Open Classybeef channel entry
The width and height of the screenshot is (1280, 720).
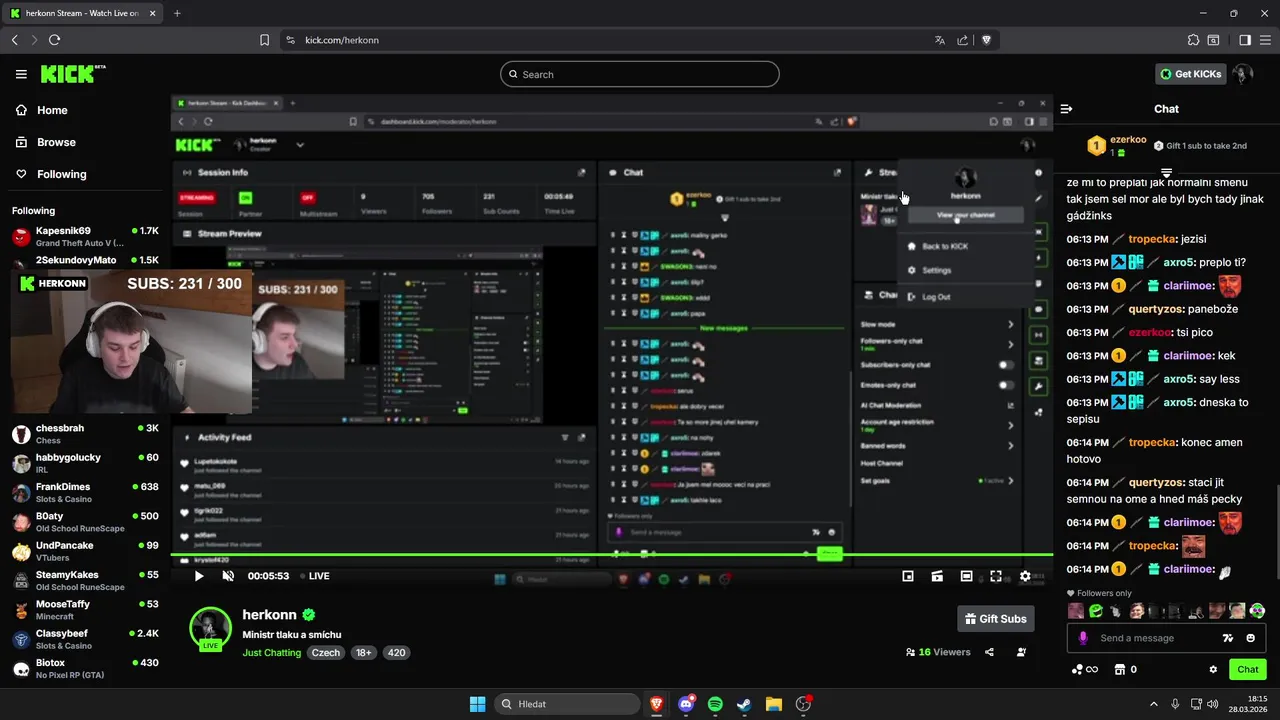pyautogui.click(x=85, y=639)
